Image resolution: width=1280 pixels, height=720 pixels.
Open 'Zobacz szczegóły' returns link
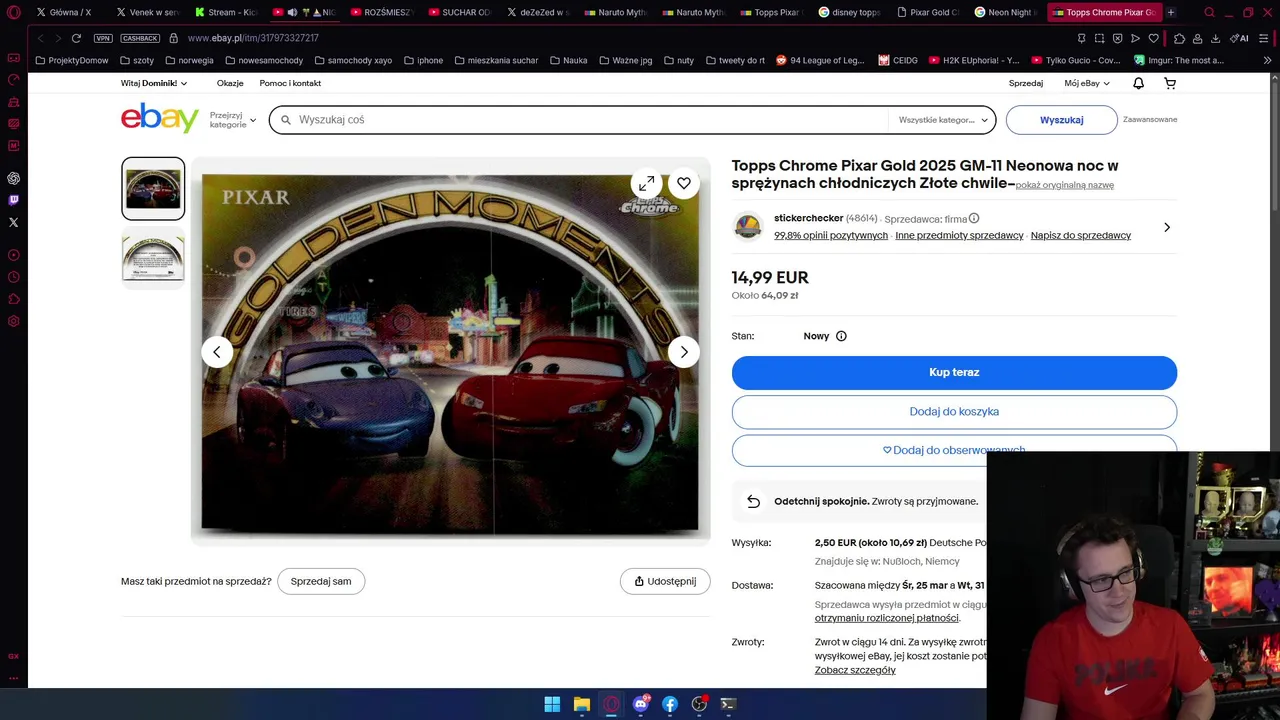[855, 670]
